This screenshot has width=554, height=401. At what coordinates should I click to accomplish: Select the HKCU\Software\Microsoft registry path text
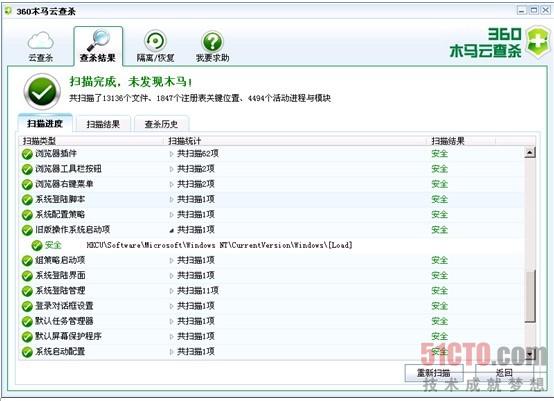tap(219, 245)
